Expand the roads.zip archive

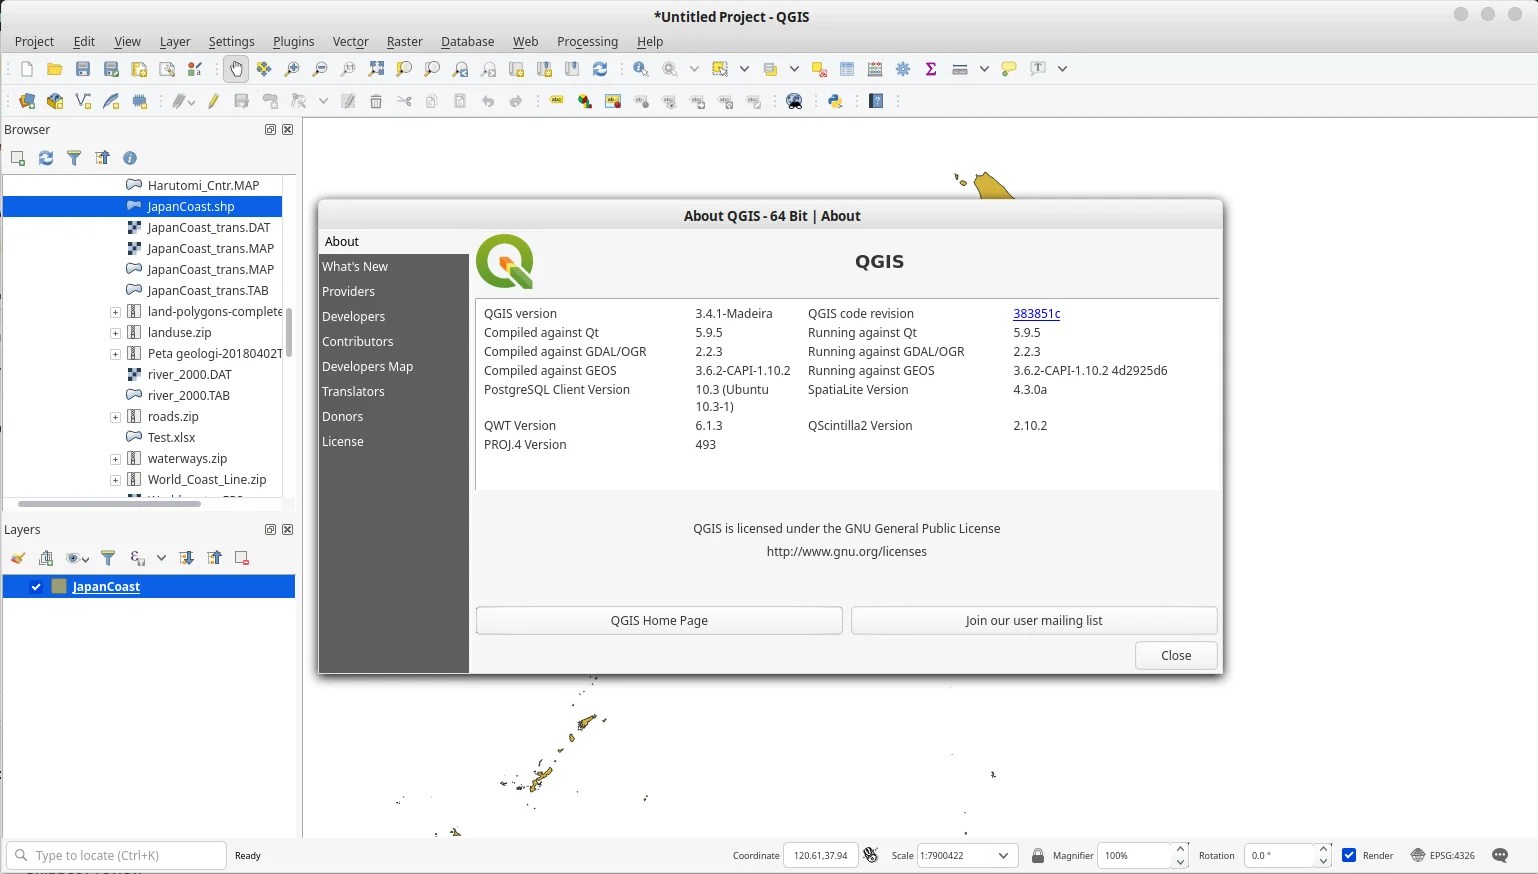click(x=115, y=417)
